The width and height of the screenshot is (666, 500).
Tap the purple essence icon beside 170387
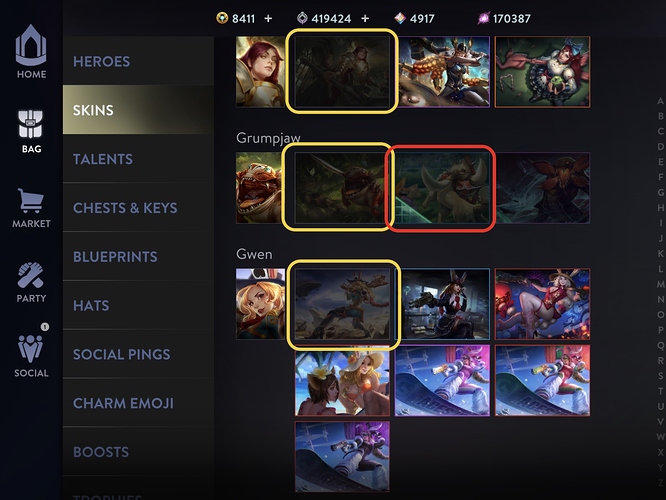tap(483, 18)
